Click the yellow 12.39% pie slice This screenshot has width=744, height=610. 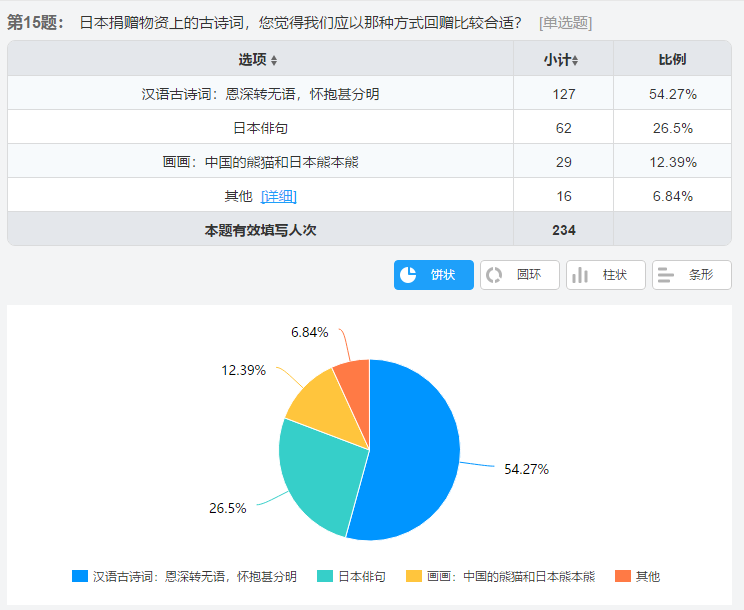(x=327, y=408)
